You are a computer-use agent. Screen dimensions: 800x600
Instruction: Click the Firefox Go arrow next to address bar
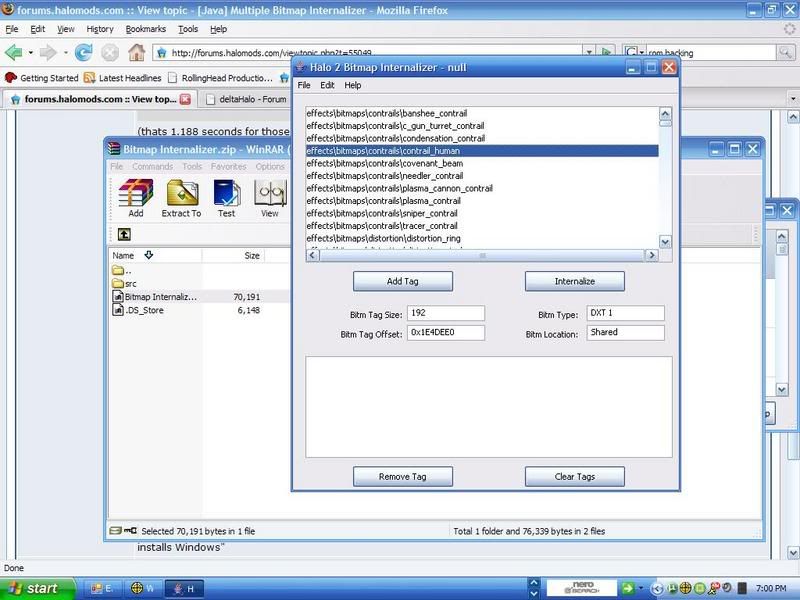click(606, 52)
